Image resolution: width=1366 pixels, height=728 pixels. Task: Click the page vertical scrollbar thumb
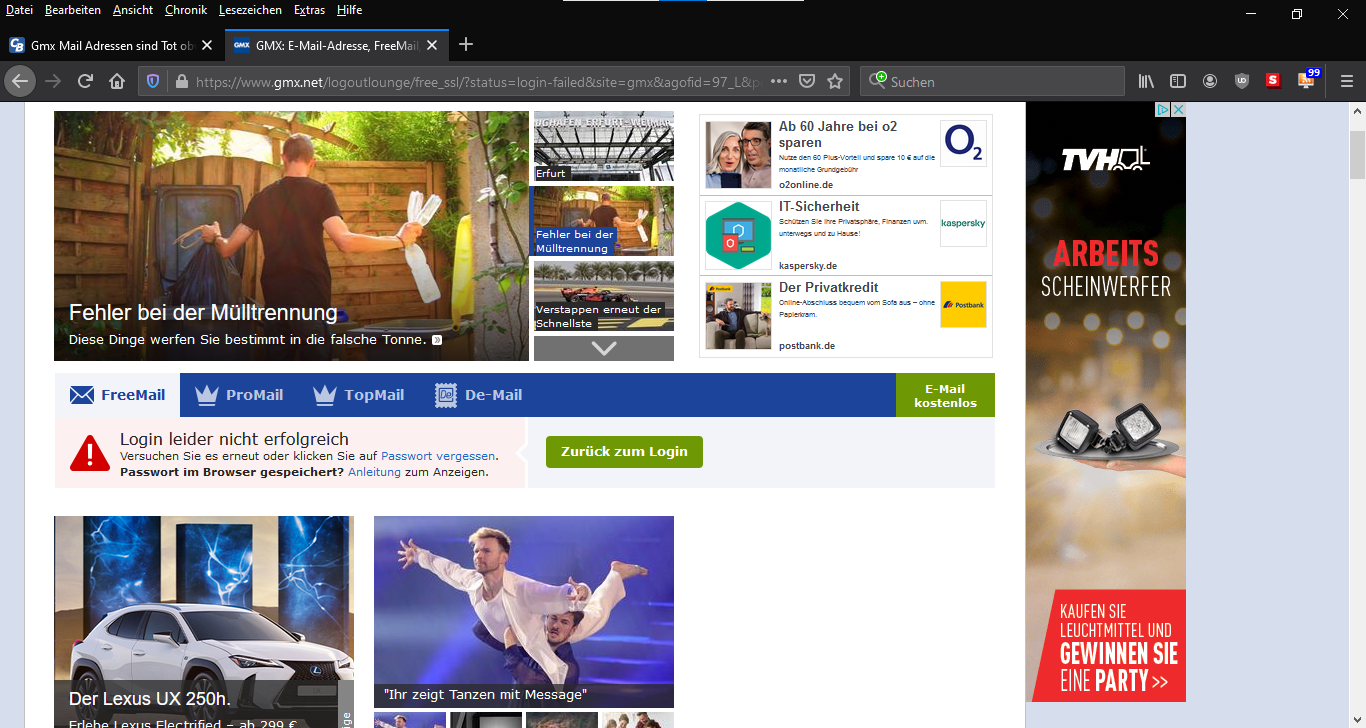point(1357,154)
